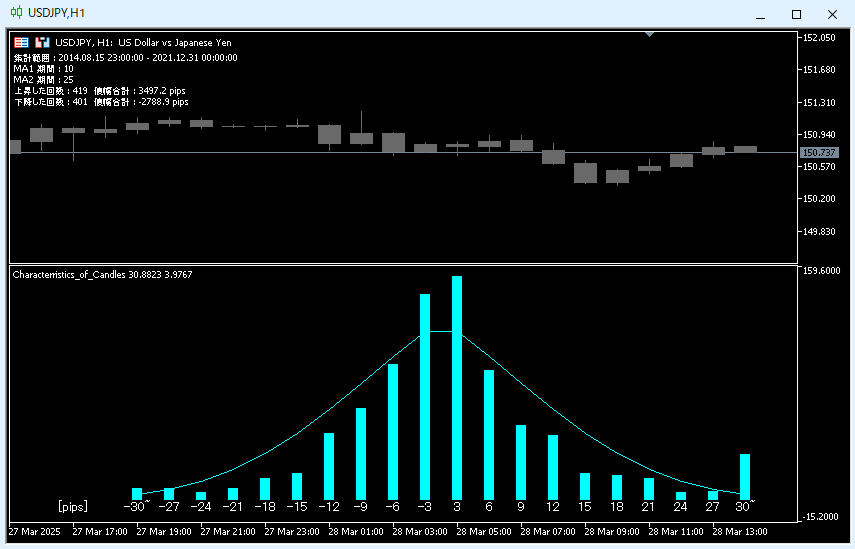
Task: Click the '9' histogram label
Action: 521,507
